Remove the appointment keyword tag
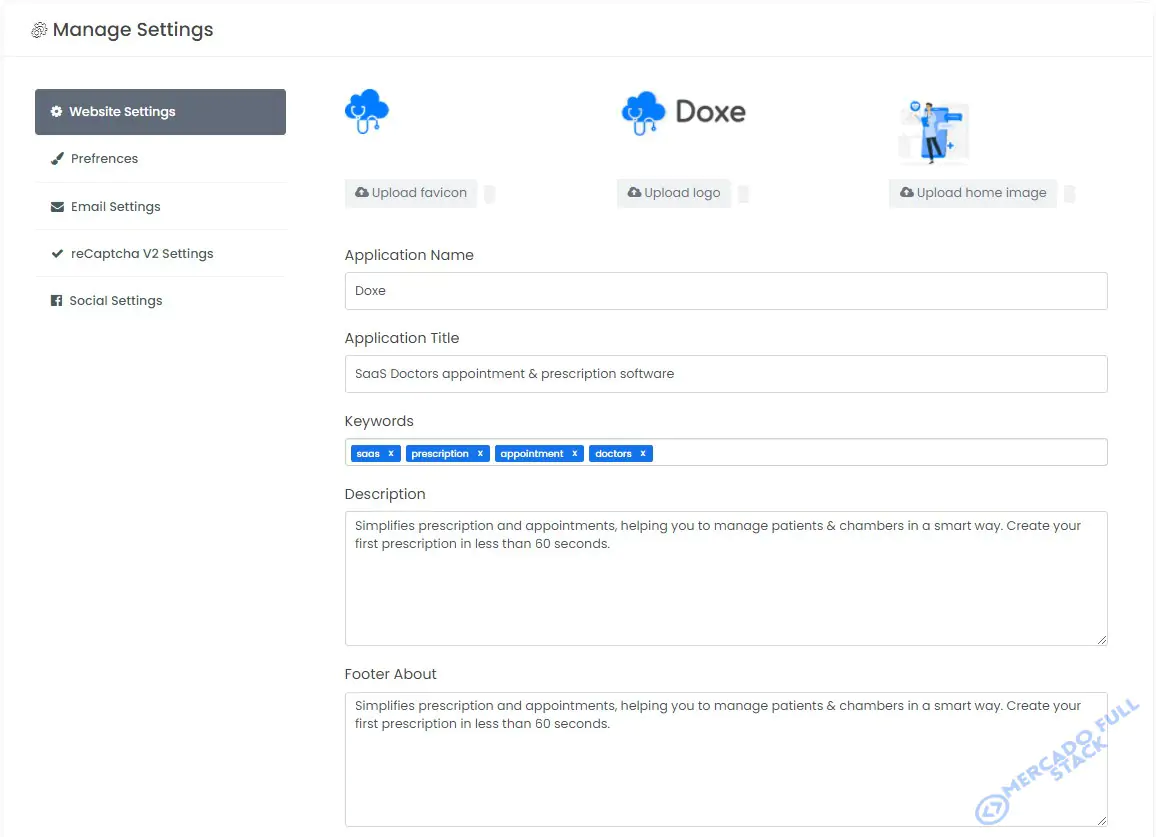Image resolution: width=1156 pixels, height=837 pixels. click(x=574, y=454)
